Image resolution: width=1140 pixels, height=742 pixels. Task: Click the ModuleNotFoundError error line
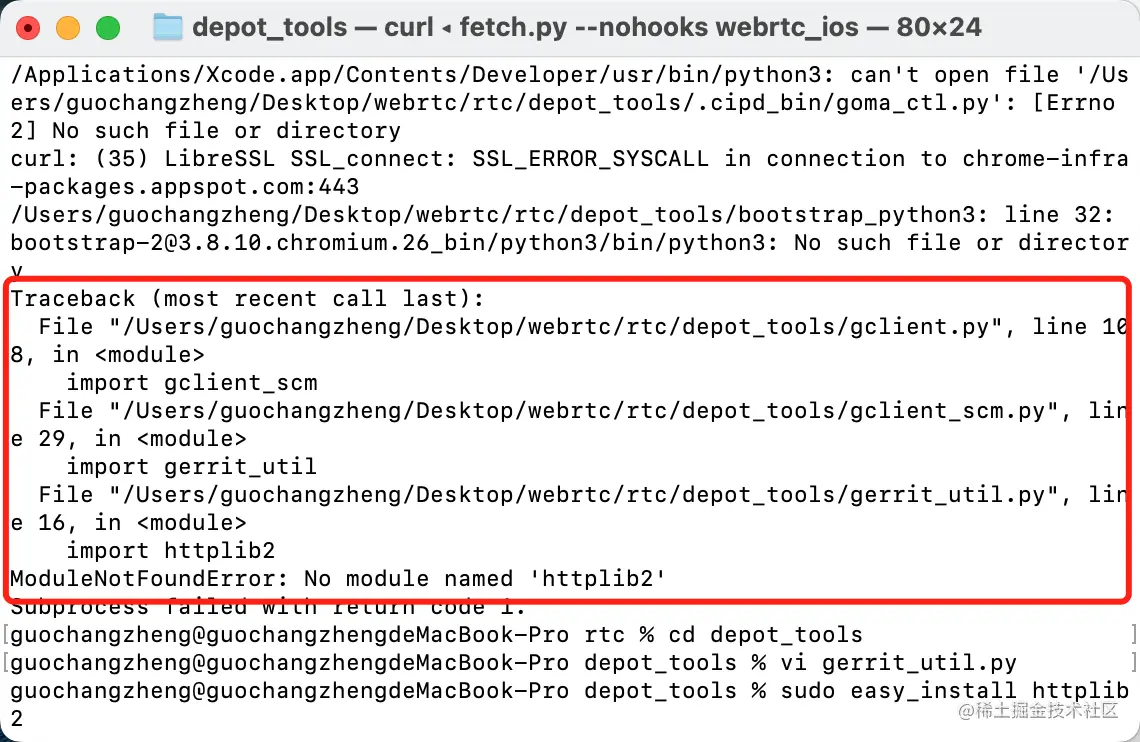338,578
